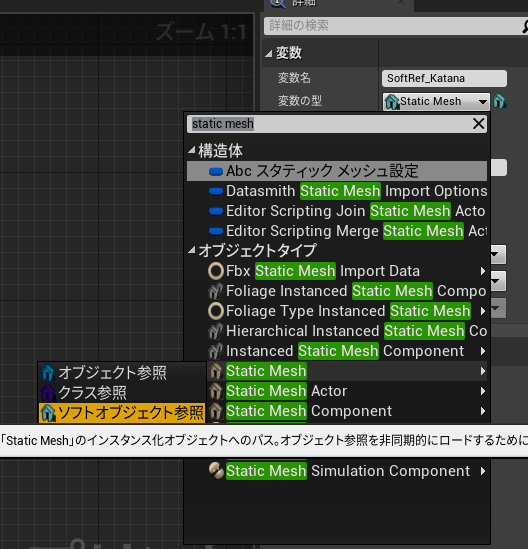The width and height of the screenshot is (528, 549).
Task: Collapse the 構造体 category
Action: [x=192, y=151]
